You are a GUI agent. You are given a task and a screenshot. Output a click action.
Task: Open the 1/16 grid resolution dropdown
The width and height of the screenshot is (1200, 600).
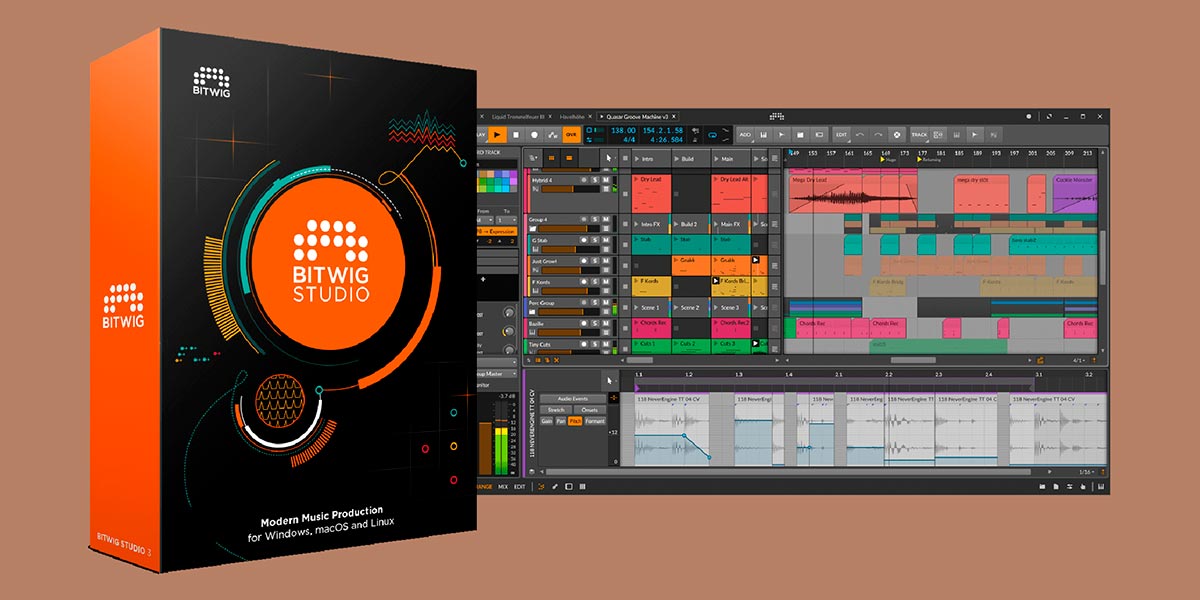[x=1087, y=469]
